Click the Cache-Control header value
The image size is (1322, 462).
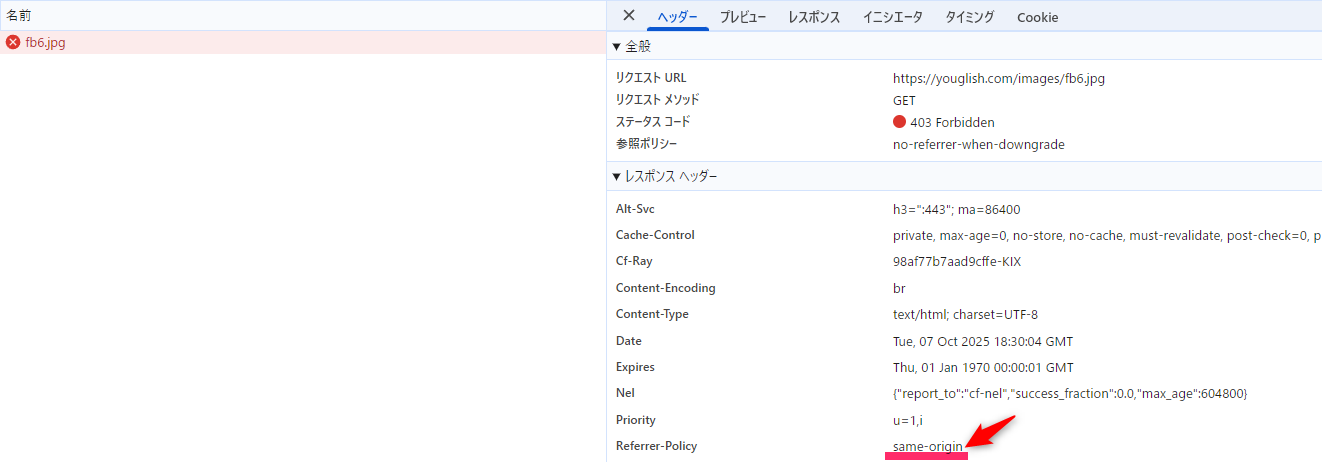coord(1100,236)
